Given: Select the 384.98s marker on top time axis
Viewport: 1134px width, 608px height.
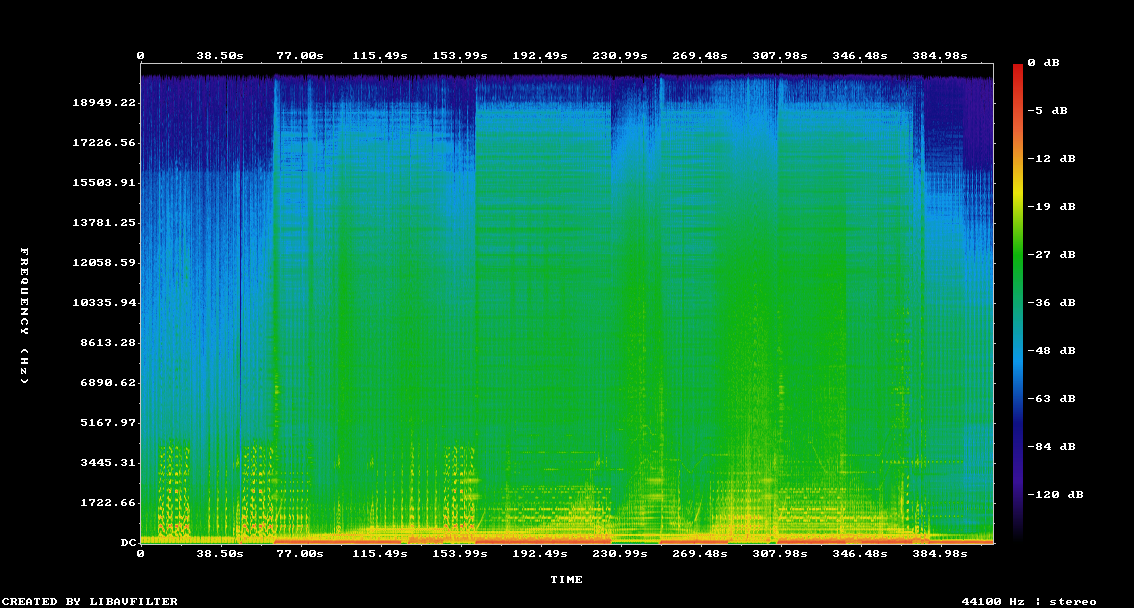Looking at the screenshot, I should pyautogui.click(x=940, y=55).
